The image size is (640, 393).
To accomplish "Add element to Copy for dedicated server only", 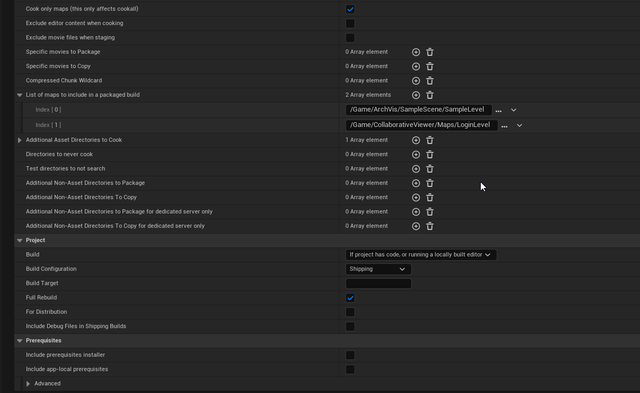I will (416, 226).
